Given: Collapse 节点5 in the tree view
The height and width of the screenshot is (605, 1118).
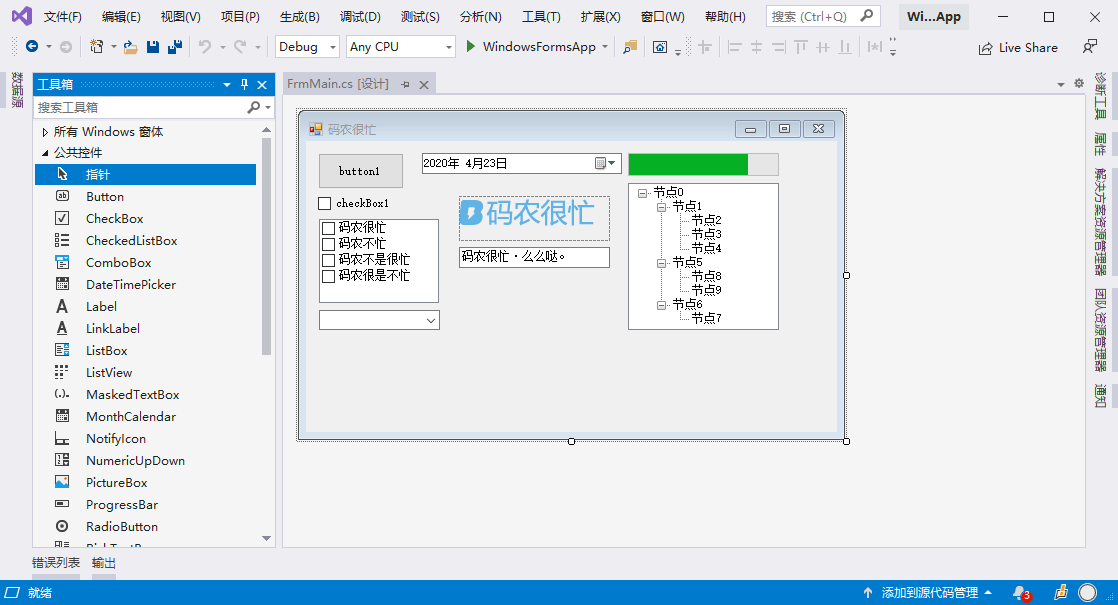Looking at the screenshot, I should (662, 263).
